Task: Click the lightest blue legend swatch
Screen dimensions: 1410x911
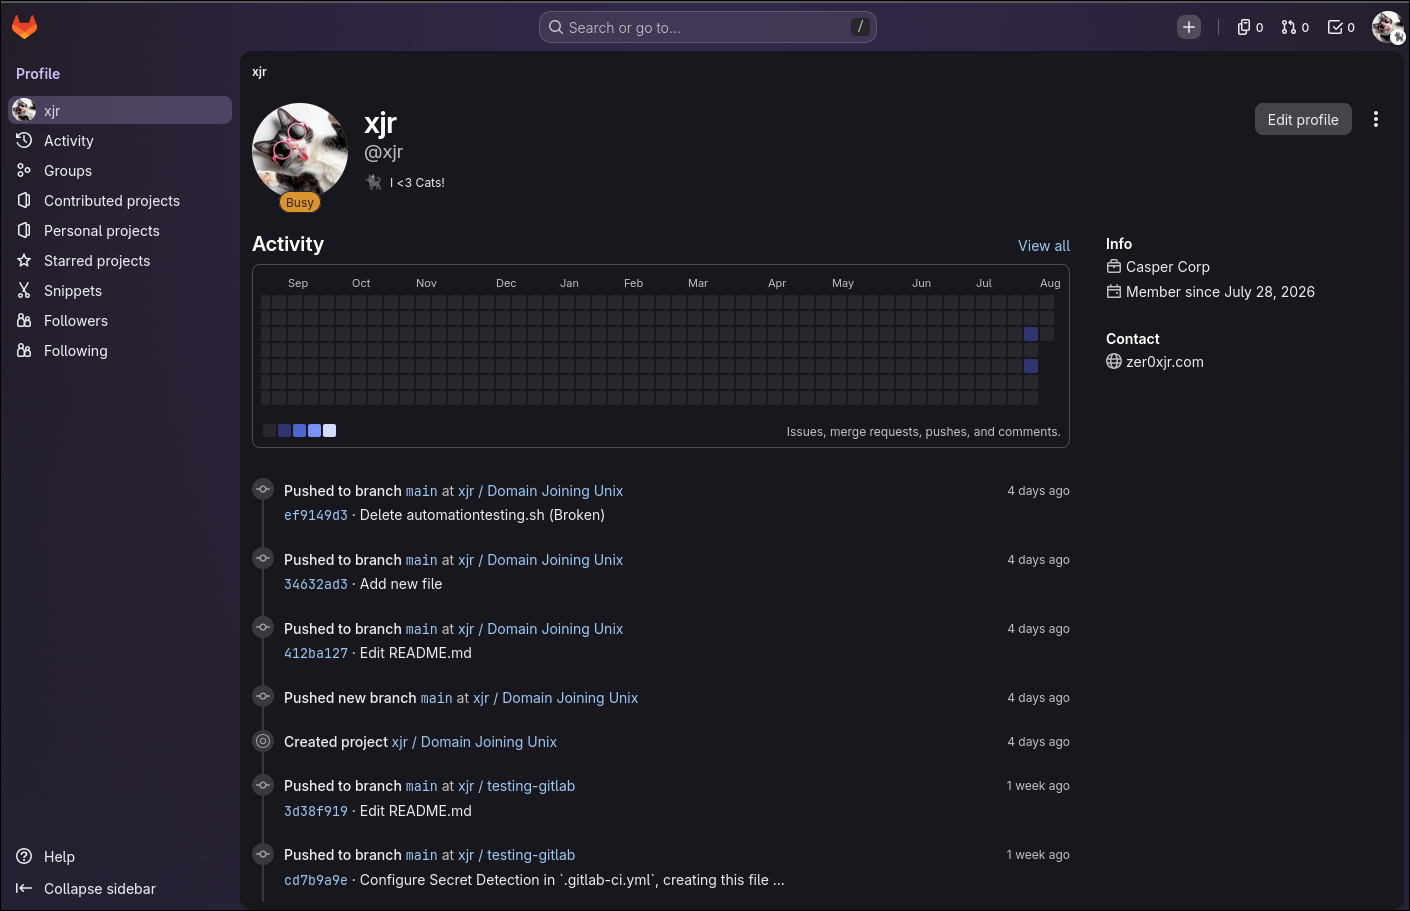Action: click(x=330, y=430)
